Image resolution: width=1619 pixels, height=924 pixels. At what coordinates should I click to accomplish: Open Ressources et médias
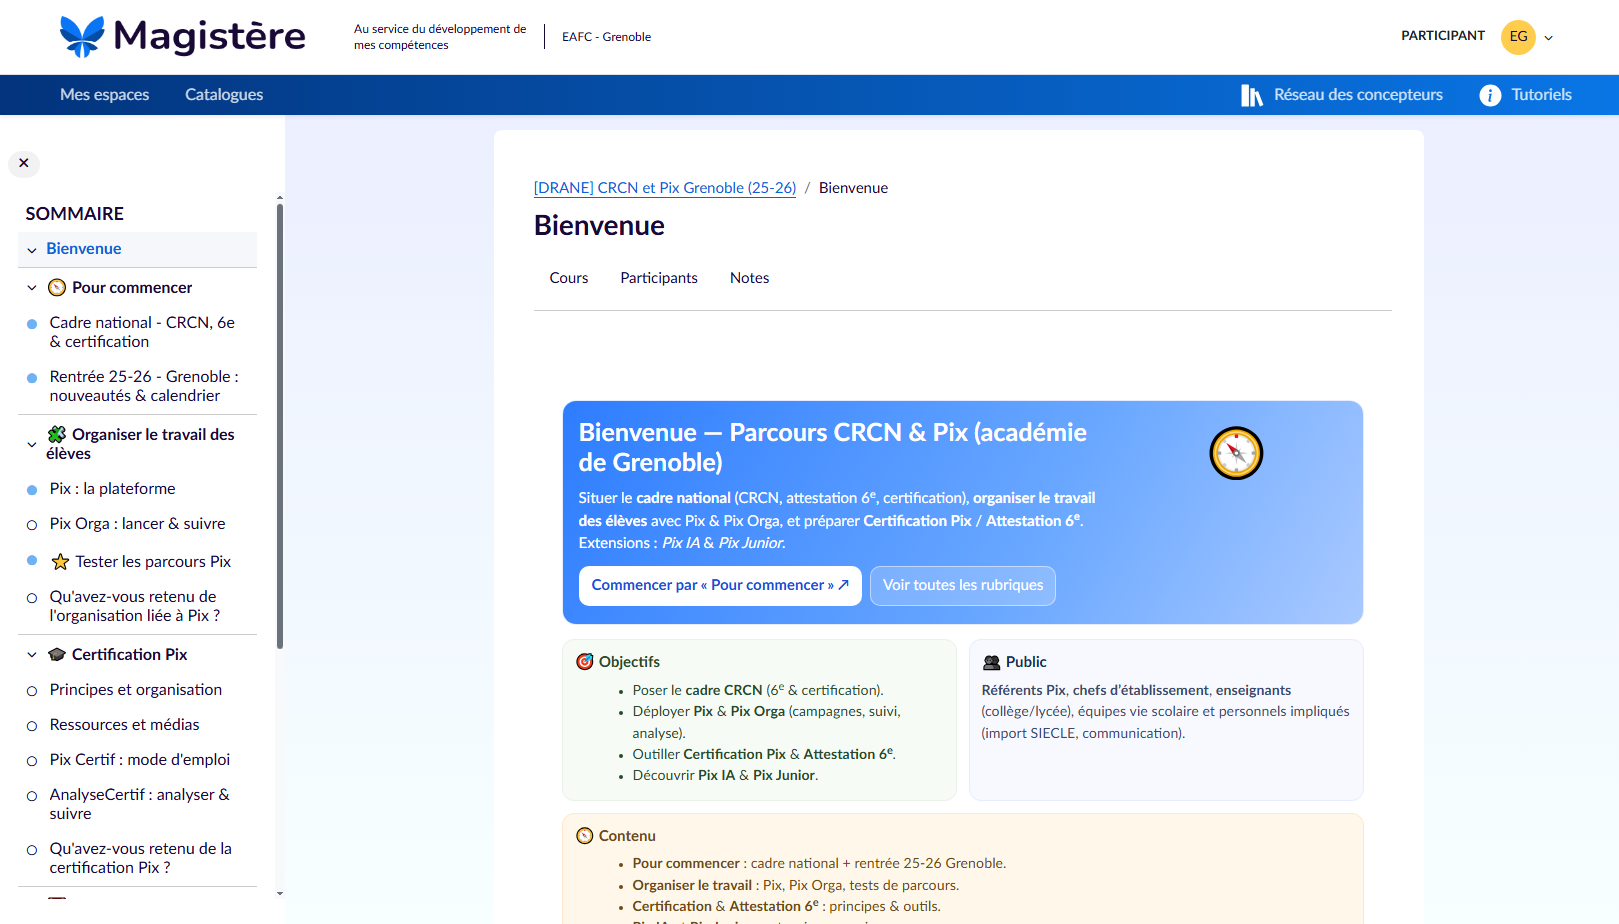pyautogui.click(x=125, y=725)
